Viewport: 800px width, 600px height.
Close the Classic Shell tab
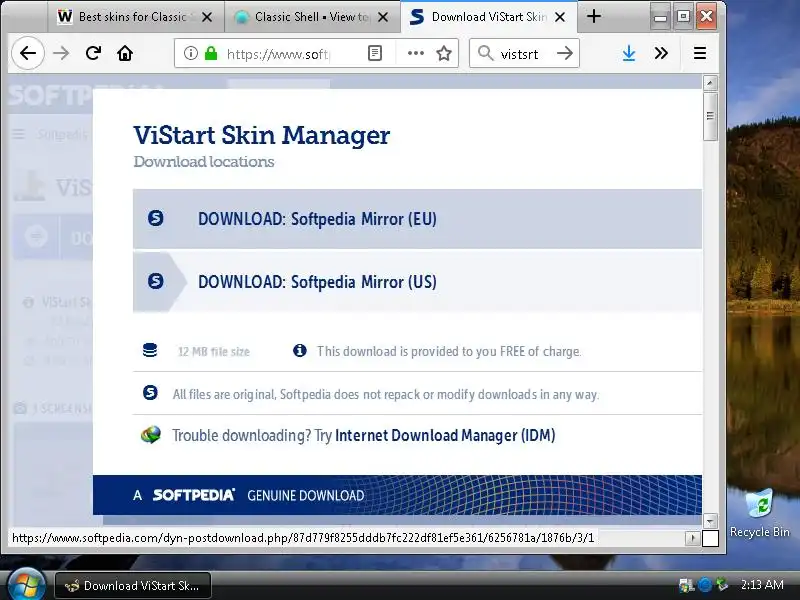[383, 17]
